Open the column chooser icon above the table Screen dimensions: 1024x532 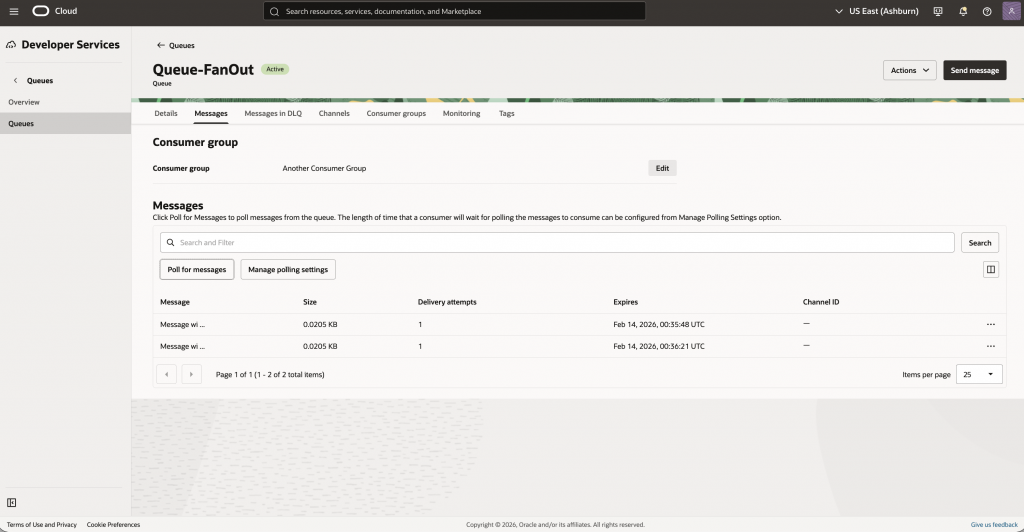pyautogui.click(x=991, y=270)
